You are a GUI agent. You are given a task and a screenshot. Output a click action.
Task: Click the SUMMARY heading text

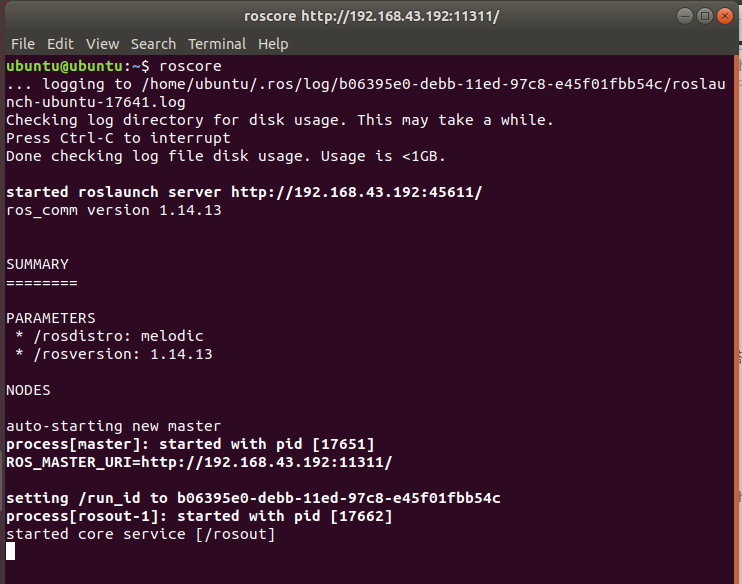37,264
